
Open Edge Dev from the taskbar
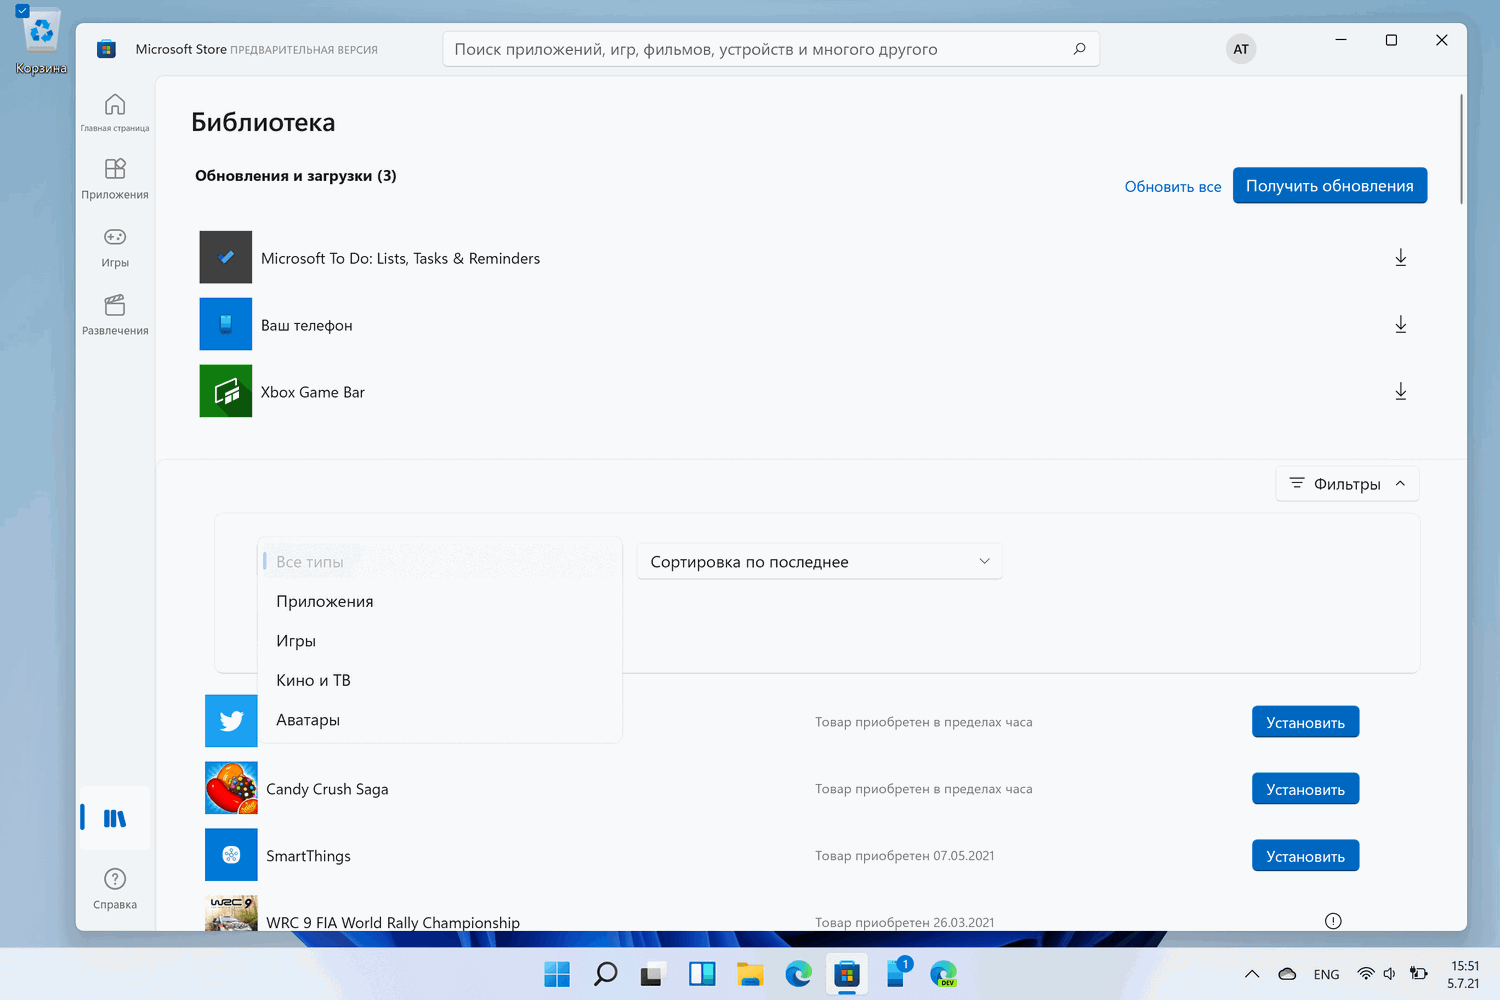point(943,974)
